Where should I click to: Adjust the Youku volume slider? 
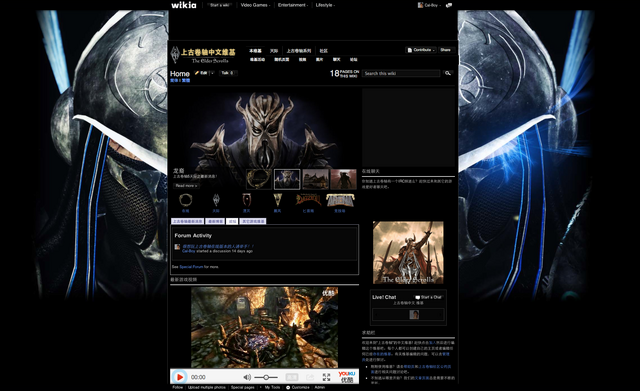[266, 377]
